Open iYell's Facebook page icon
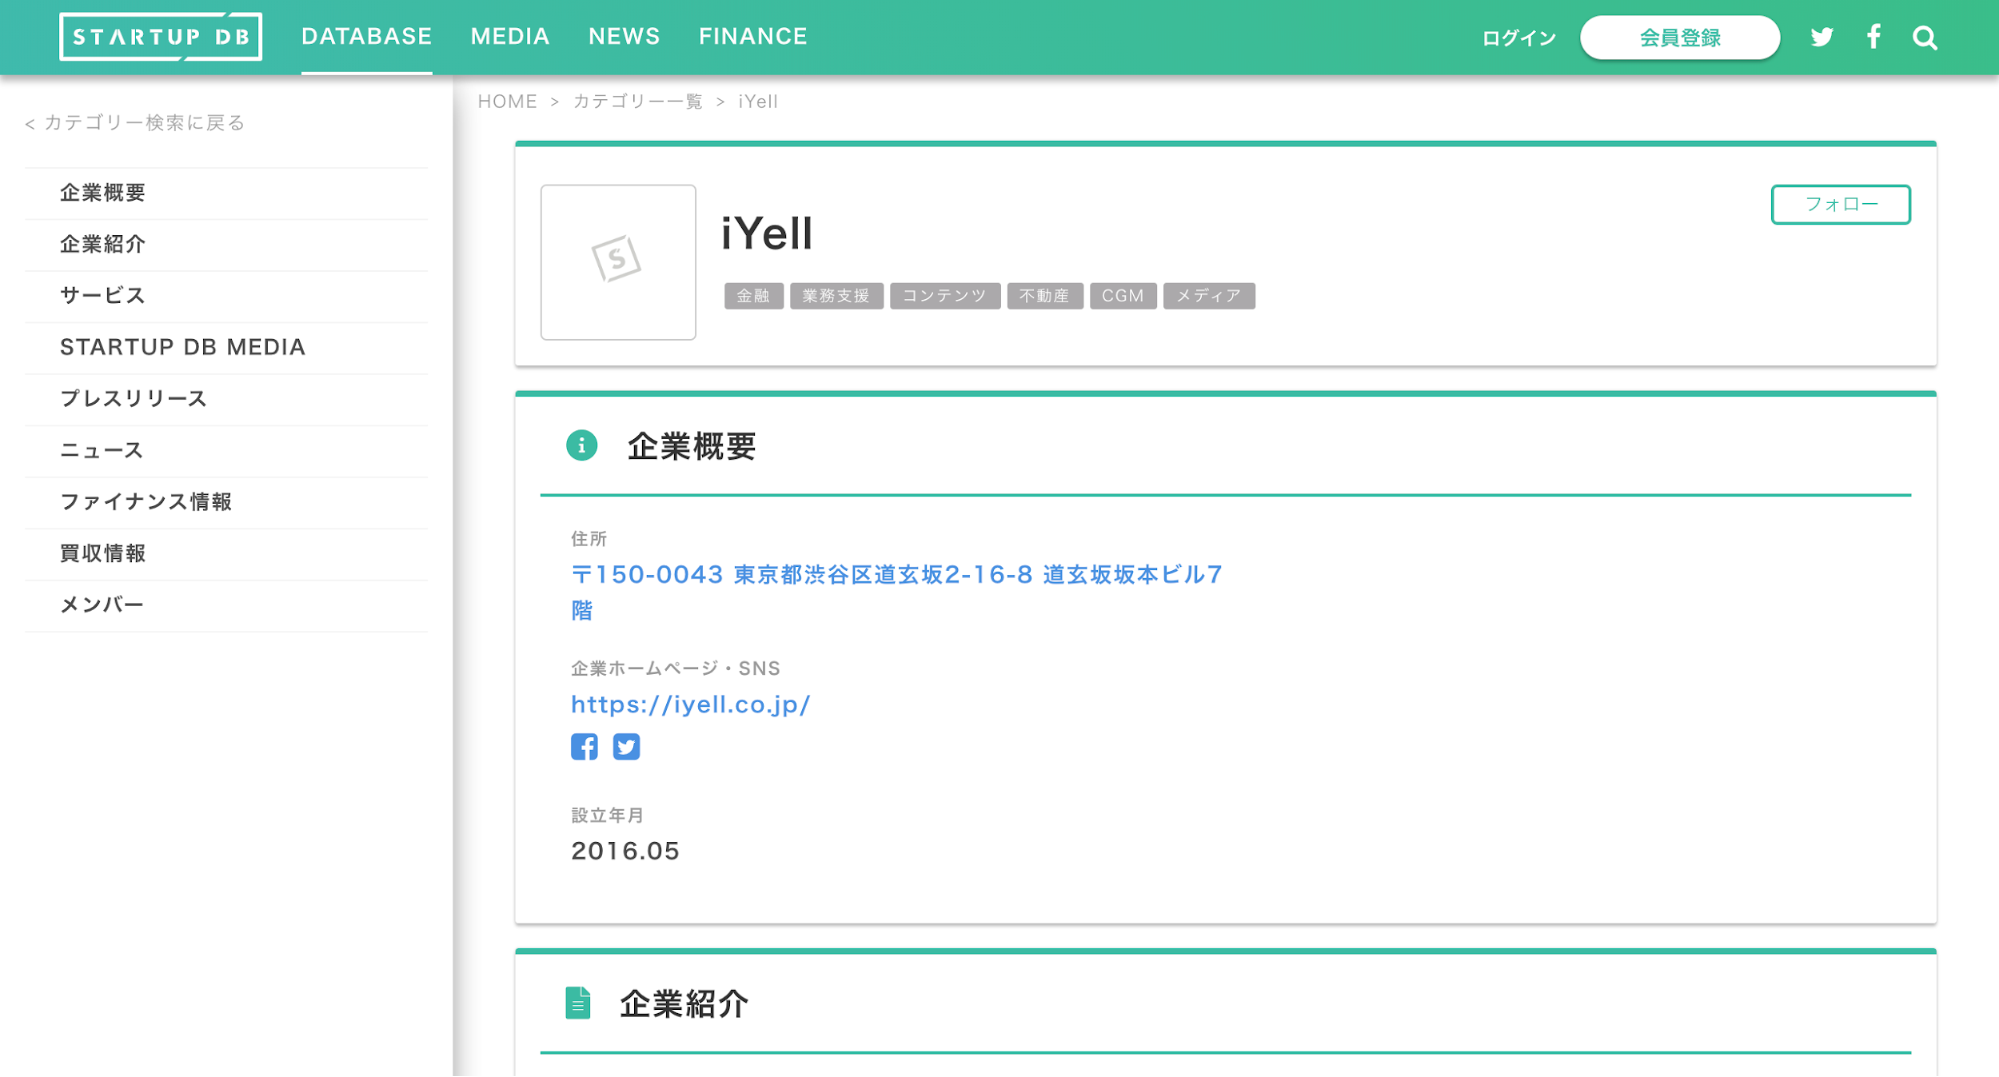The width and height of the screenshot is (1999, 1077). pos(585,747)
